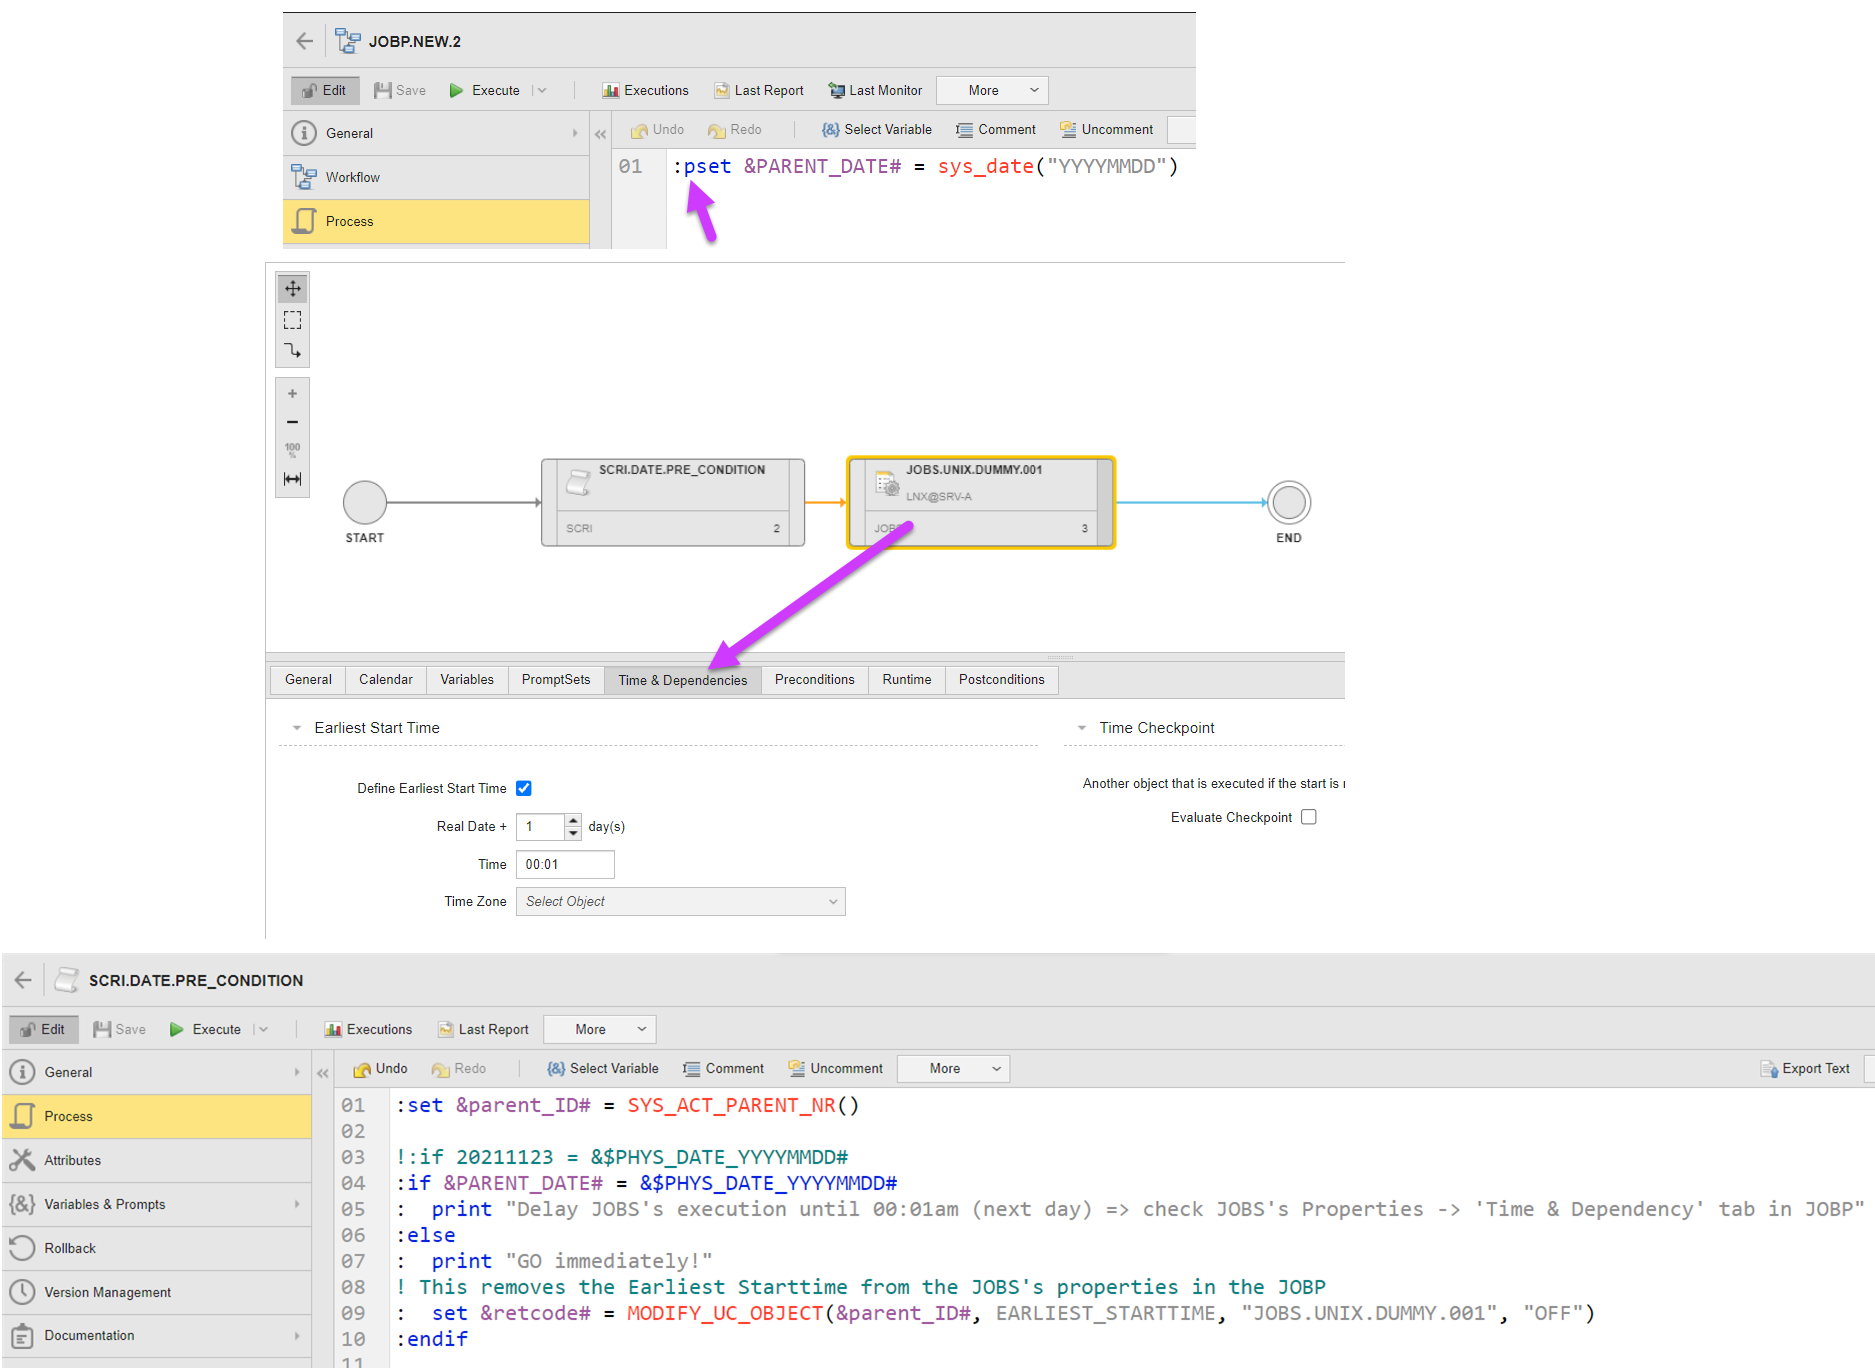Expand the More menu in the SCRI editor
The width and height of the screenshot is (1875, 1368).
tap(952, 1068)
